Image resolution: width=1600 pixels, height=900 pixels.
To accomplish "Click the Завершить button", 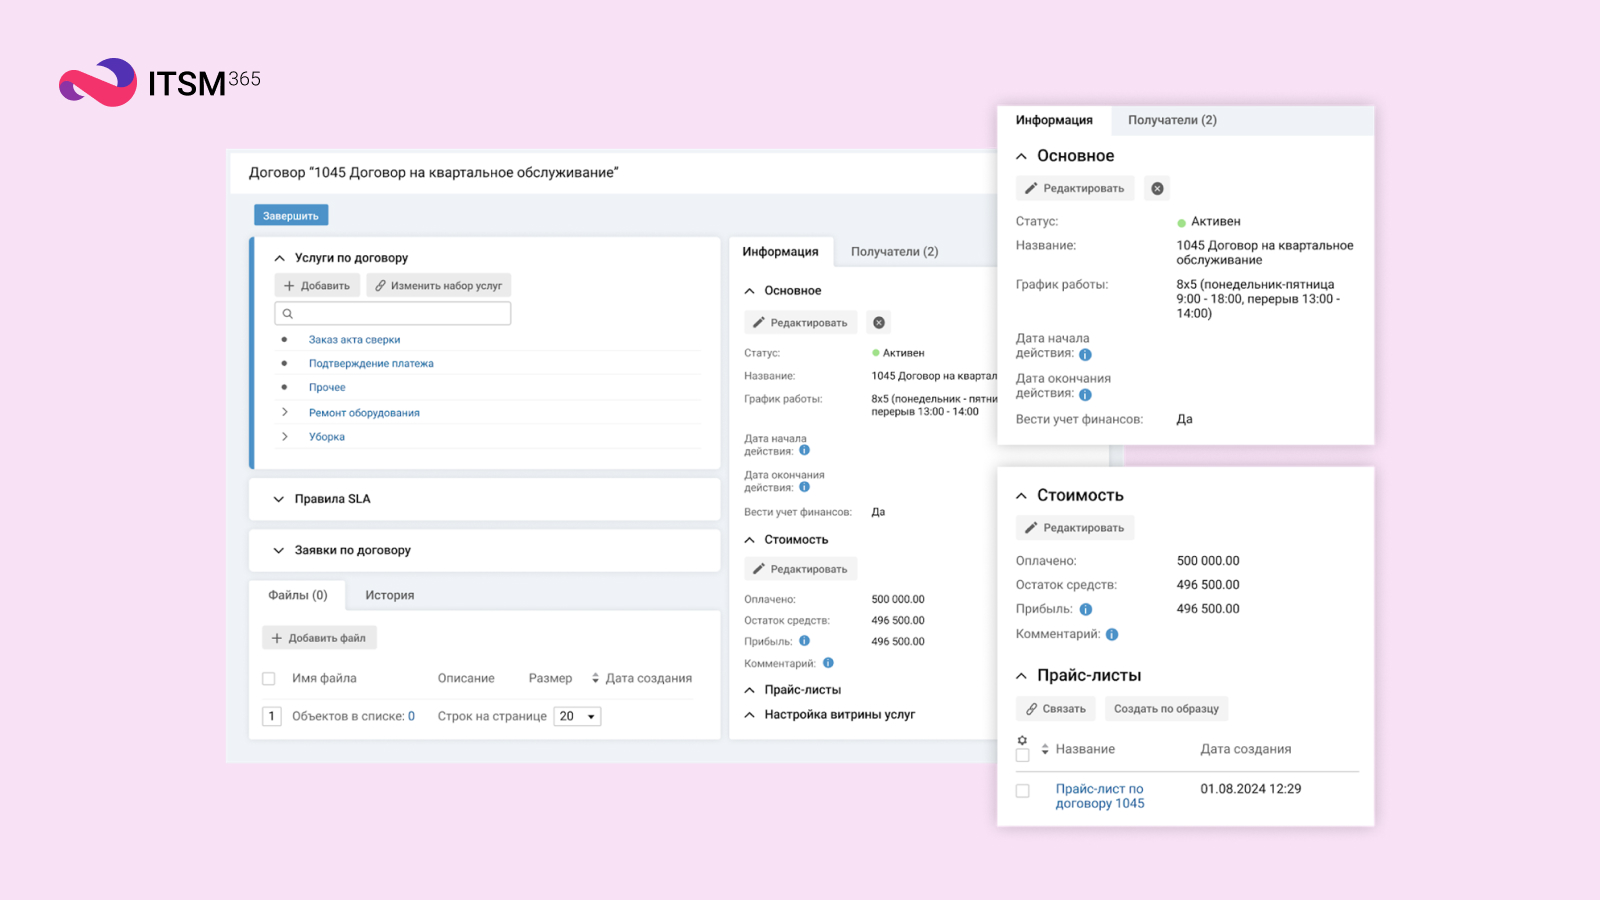I will (x=290, y=214).
